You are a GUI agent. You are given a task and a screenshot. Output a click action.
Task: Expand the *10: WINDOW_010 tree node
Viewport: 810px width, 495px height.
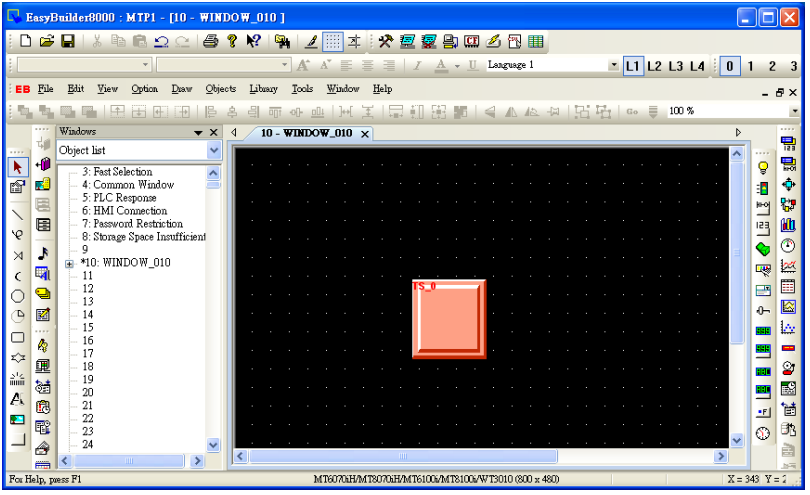69,264
